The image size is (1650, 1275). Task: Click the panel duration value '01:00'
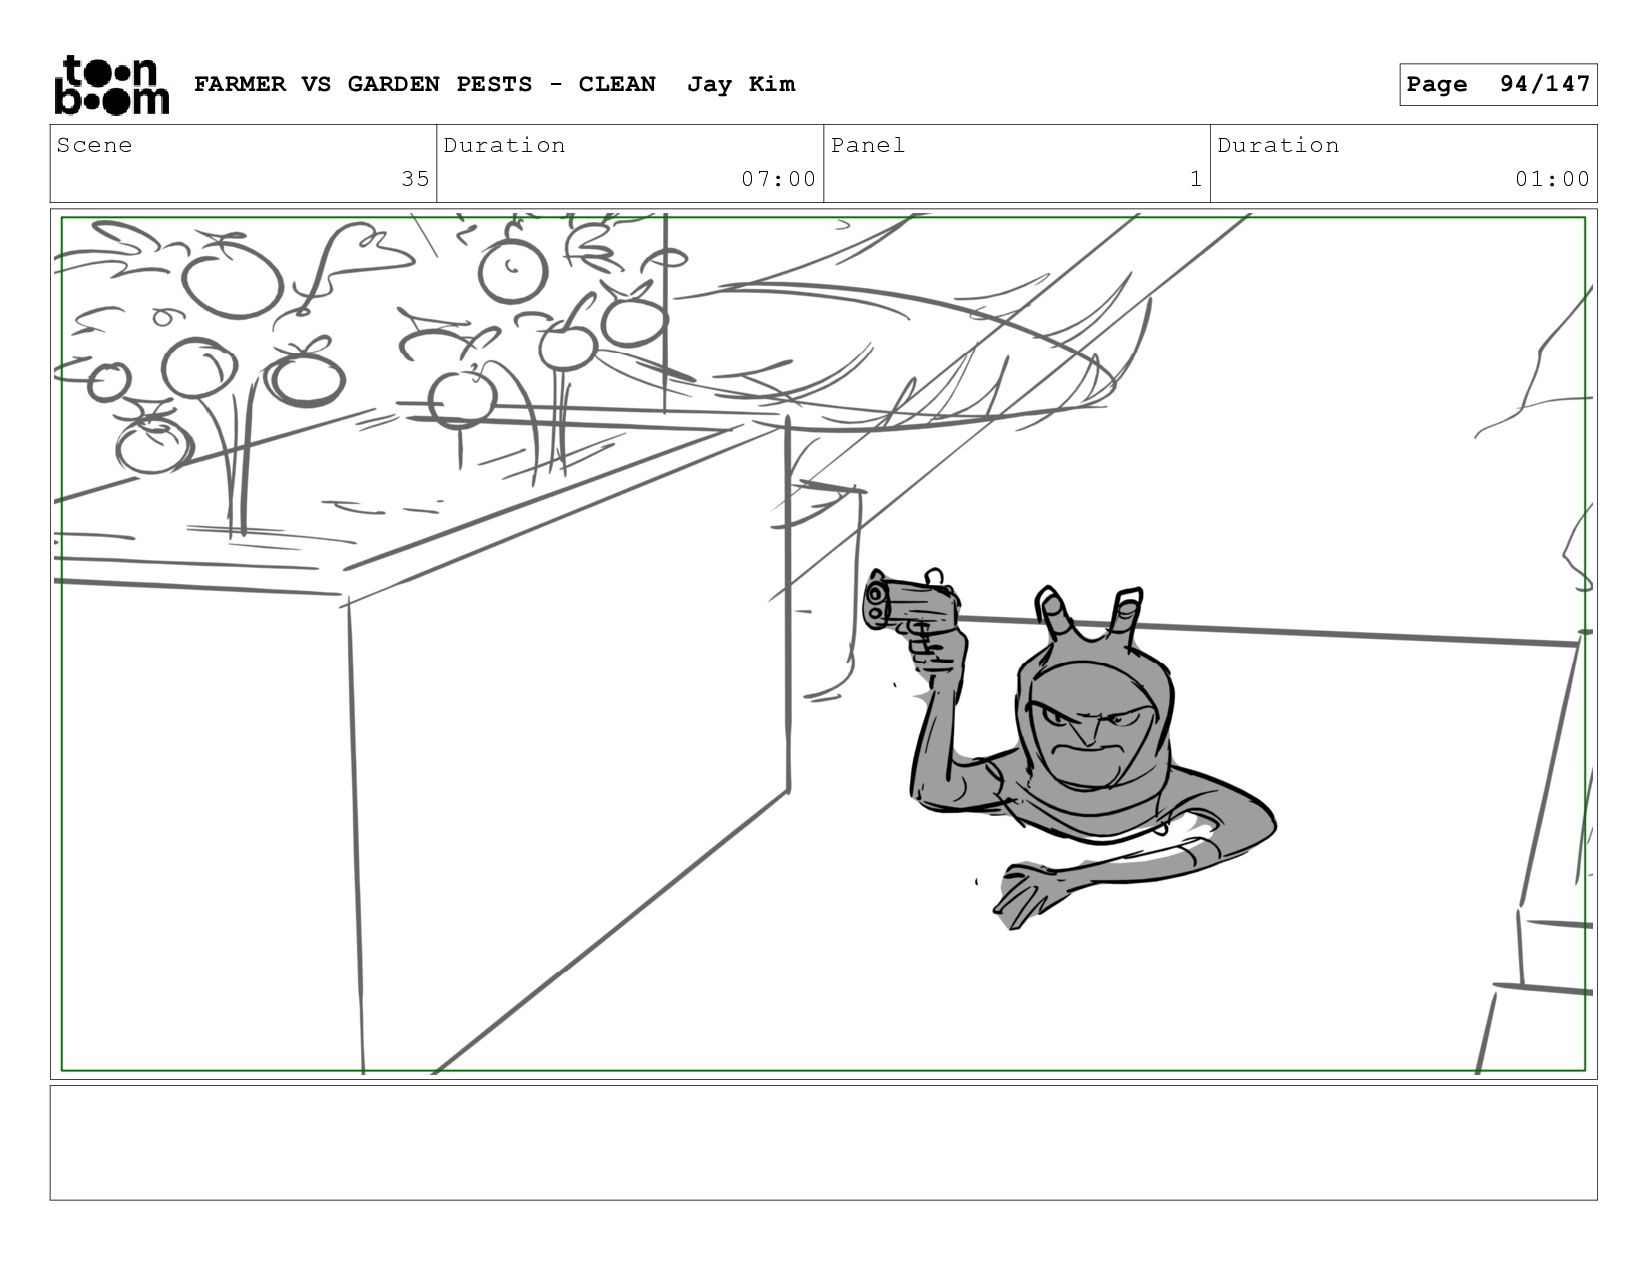[x=1552, y=179]
